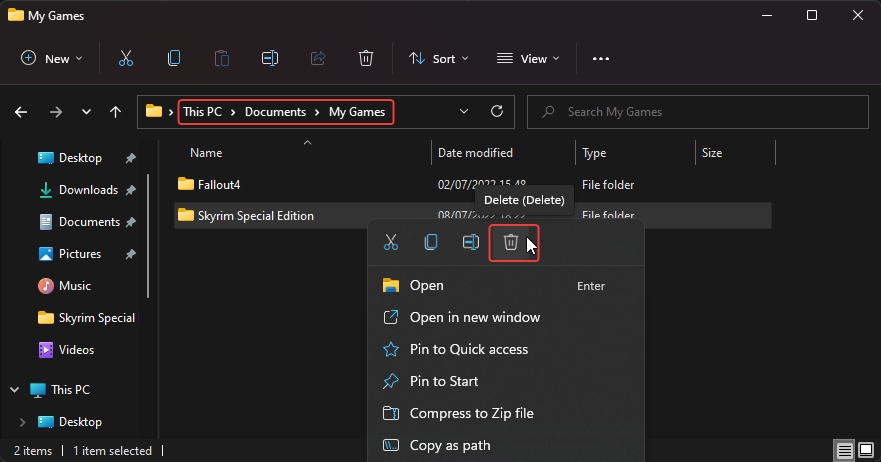Open the Sort dropdown menu
881x462 pixels.
438,59
